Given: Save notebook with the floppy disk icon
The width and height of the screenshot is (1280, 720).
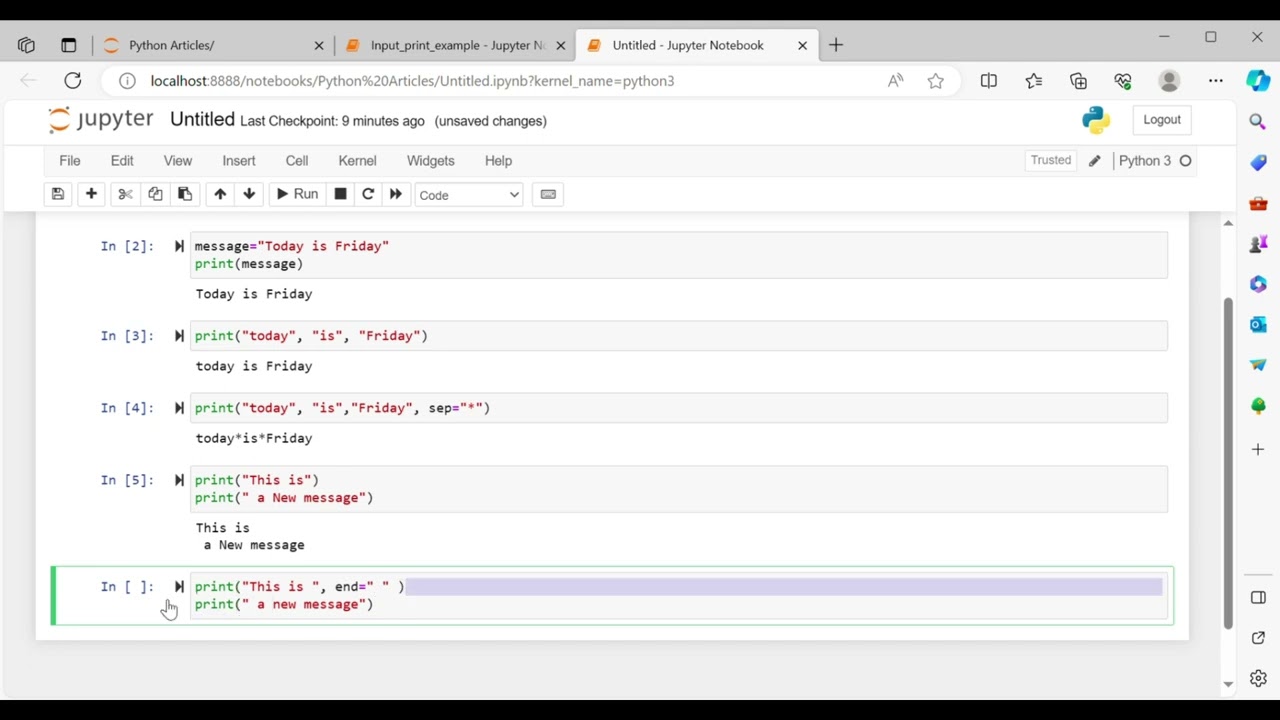Looking at the screenshot, I should coord(58,195).
